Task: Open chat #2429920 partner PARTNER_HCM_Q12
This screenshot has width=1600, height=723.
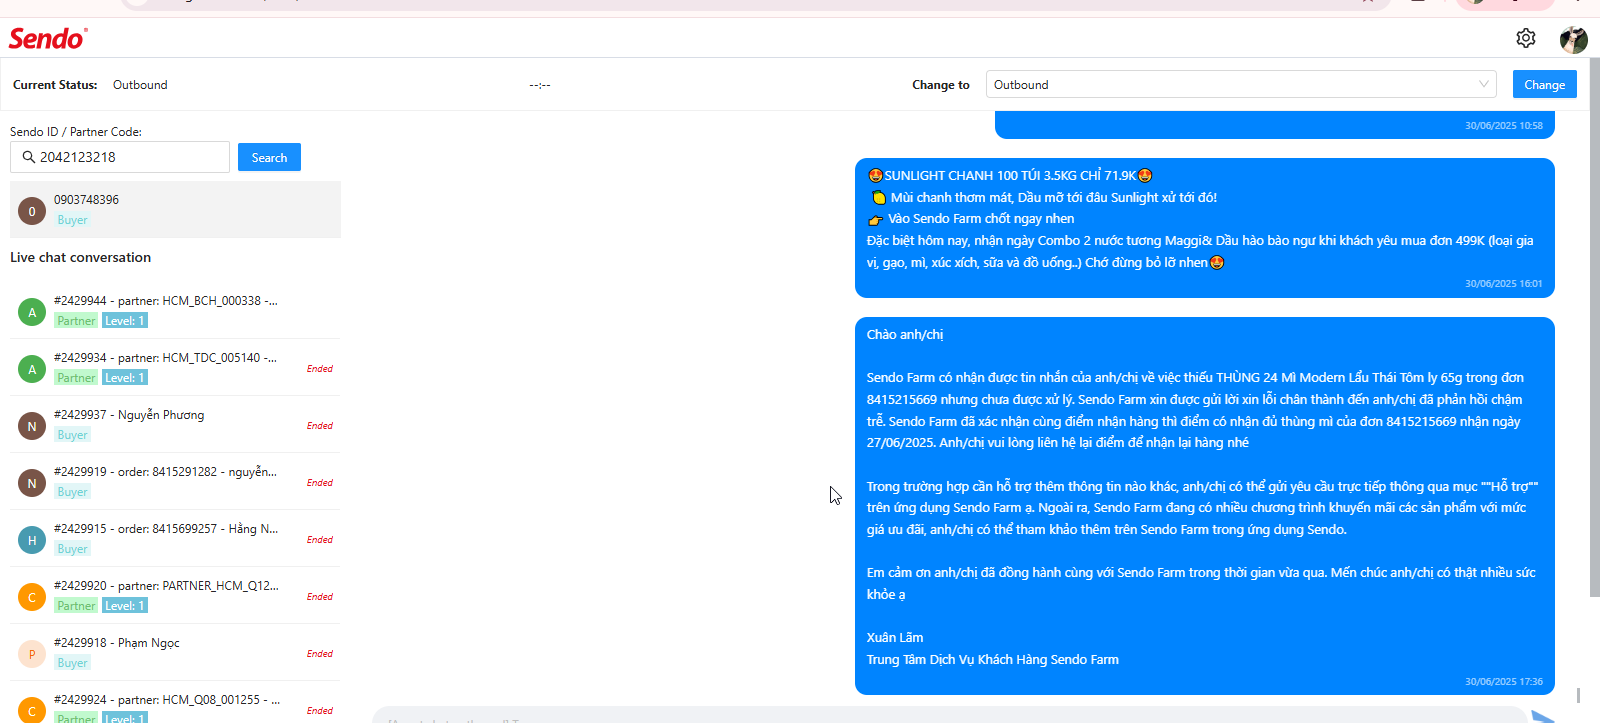Action: coord(175,596)
